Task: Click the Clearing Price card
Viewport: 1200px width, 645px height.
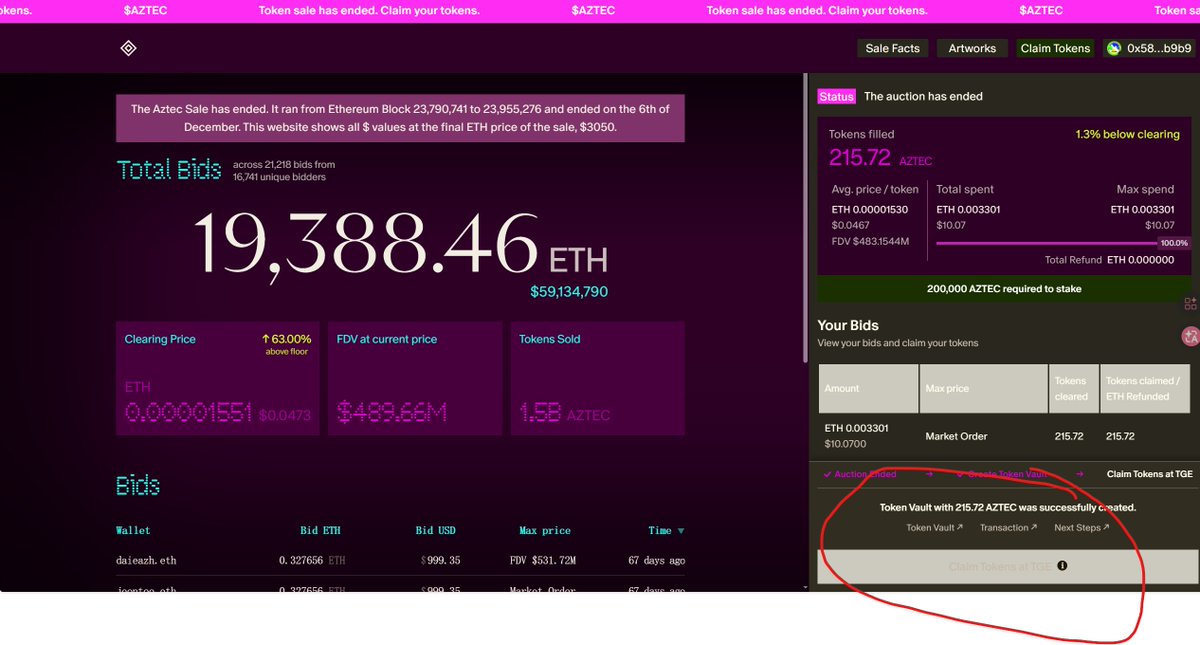Action: point(218,378)
